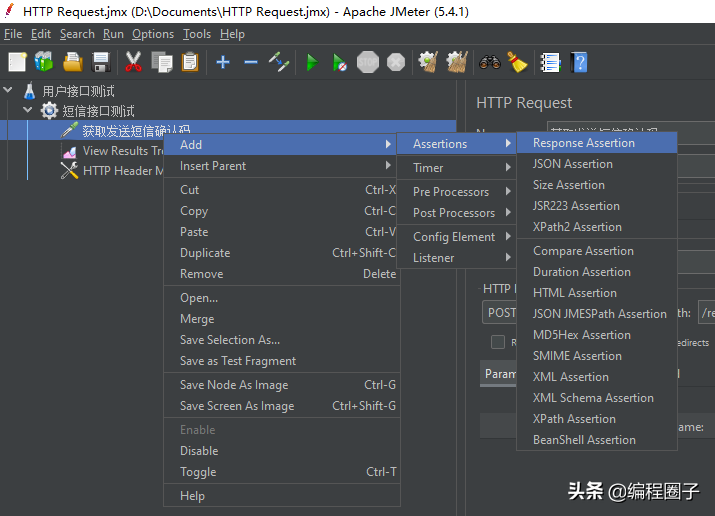The image size is (715, 516).
Task: Expand the Timer submenu
Action: (456, 168)
